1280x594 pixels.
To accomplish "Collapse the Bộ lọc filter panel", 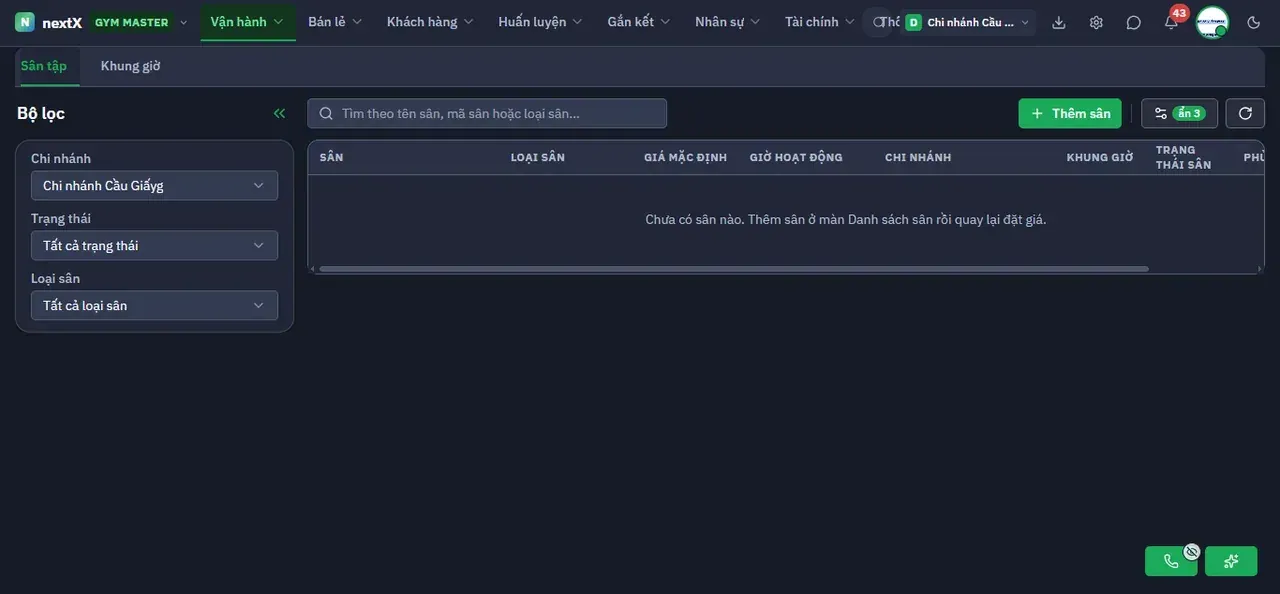I will coord(279,113).
